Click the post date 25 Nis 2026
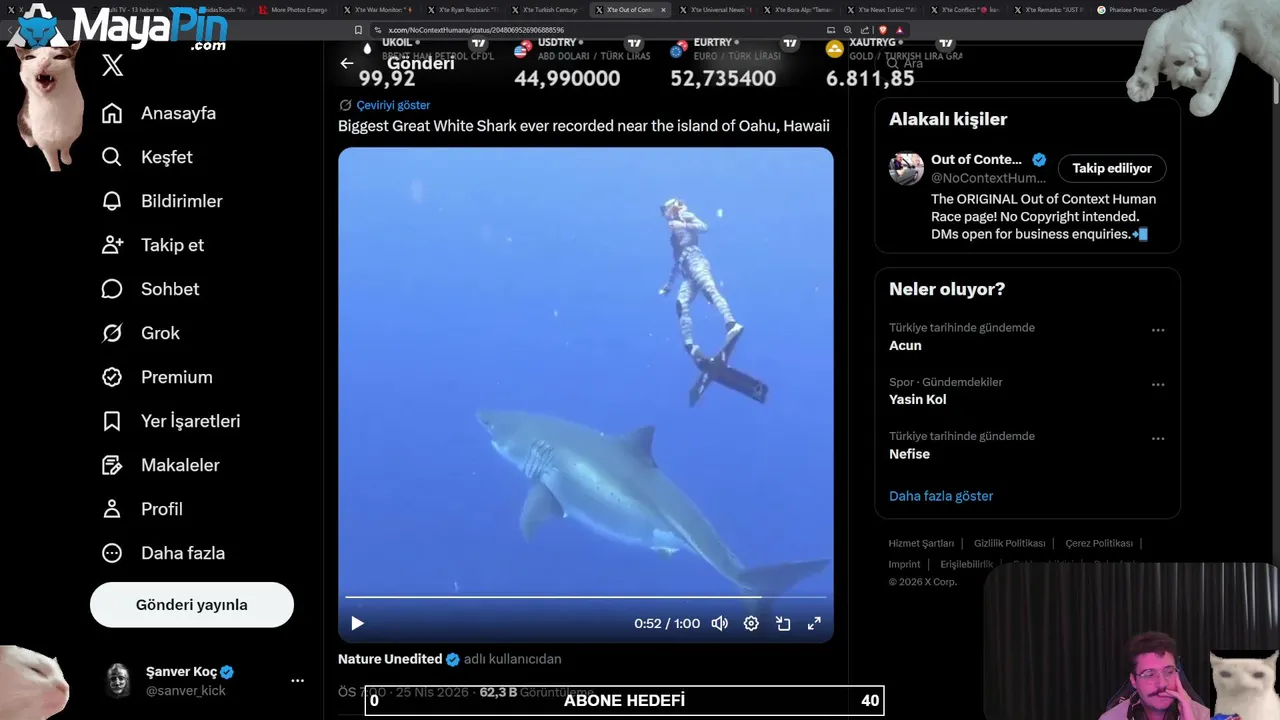1280x720 pixels. tap(433, 691)
